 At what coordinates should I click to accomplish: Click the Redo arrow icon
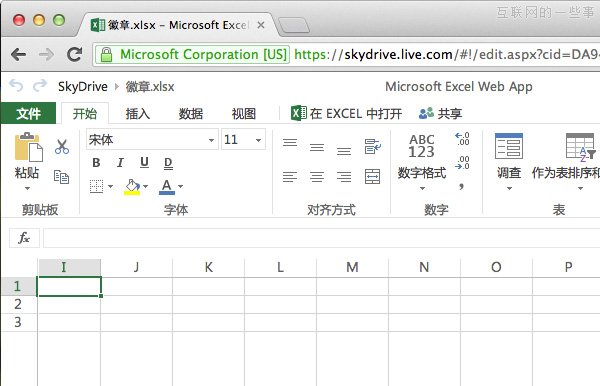tap(39, 85)
